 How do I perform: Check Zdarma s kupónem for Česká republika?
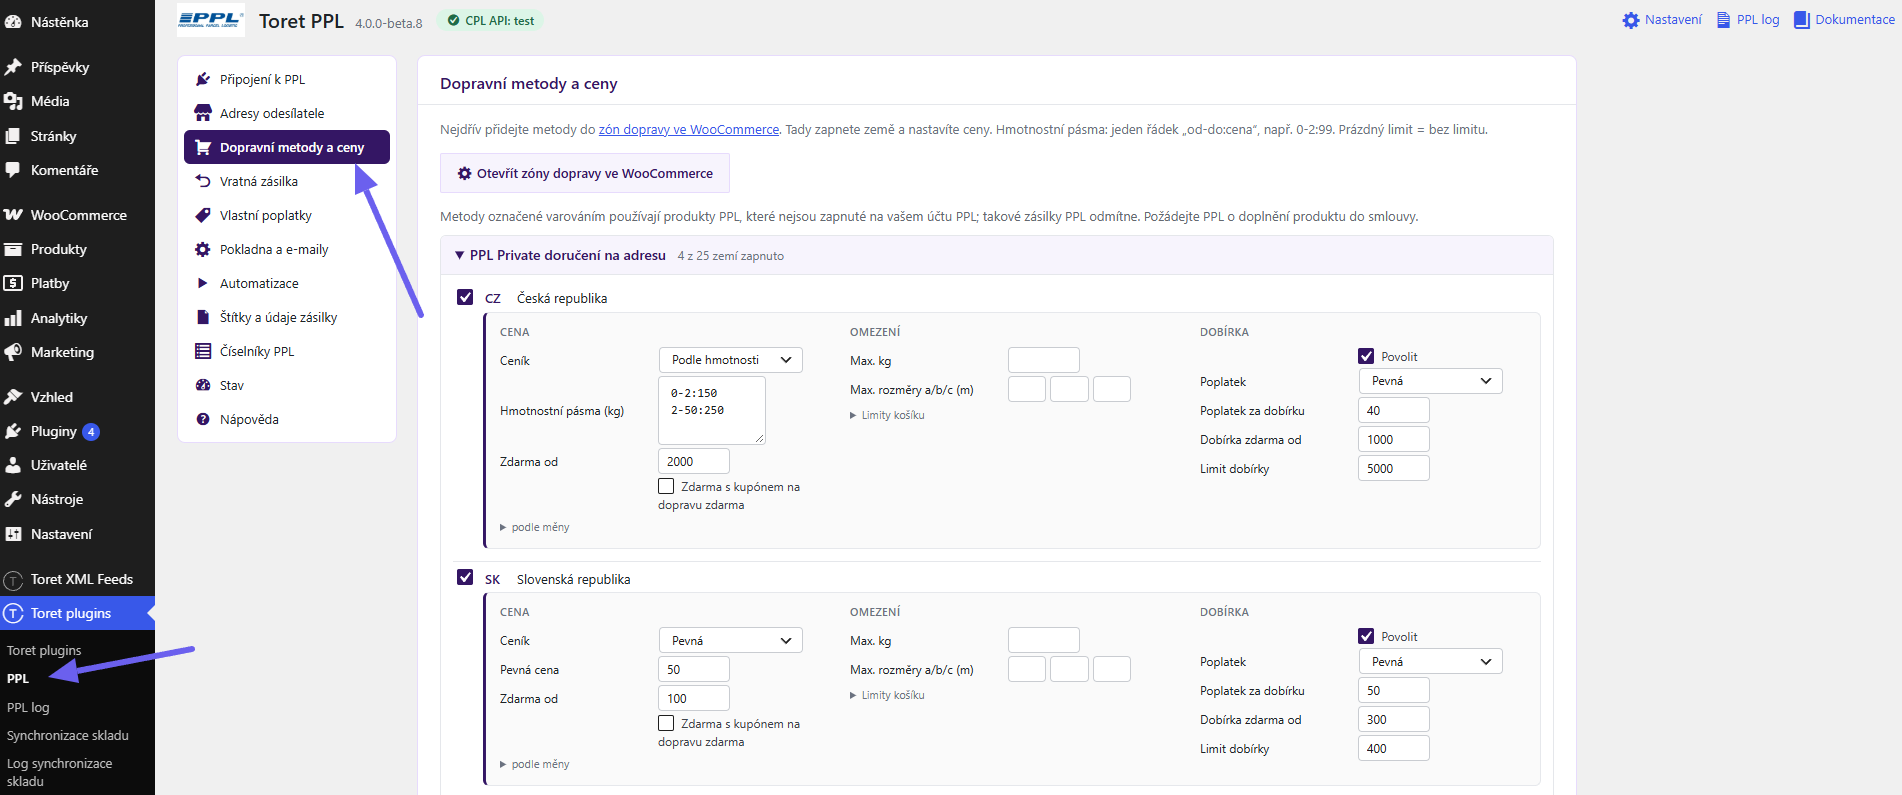point(666,486)
